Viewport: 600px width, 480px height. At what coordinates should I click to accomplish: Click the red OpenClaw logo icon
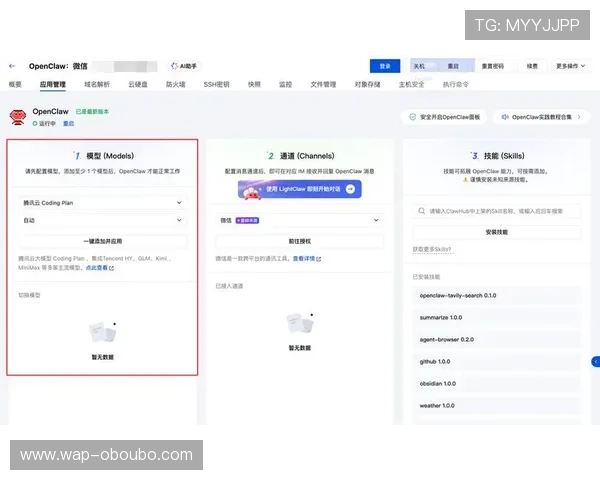pyautogui.click(x=18, y=117)
